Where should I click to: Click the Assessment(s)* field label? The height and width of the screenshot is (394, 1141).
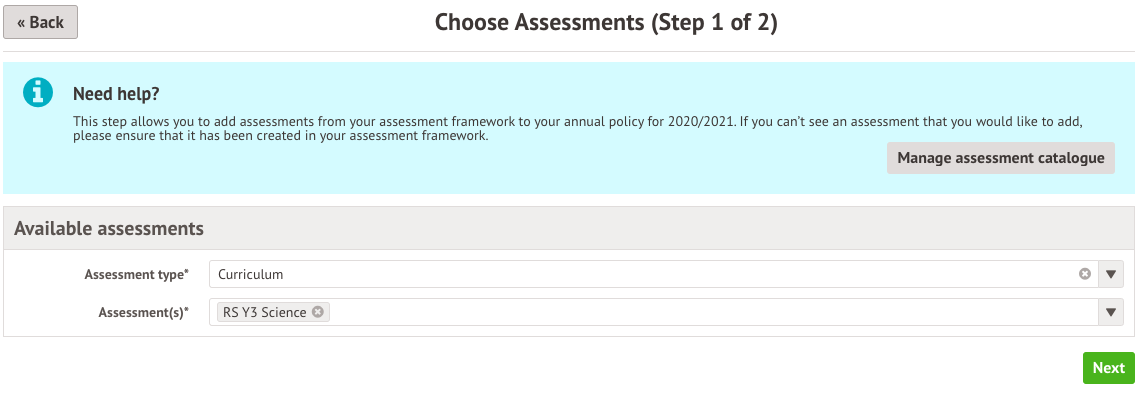click(143, 312)
